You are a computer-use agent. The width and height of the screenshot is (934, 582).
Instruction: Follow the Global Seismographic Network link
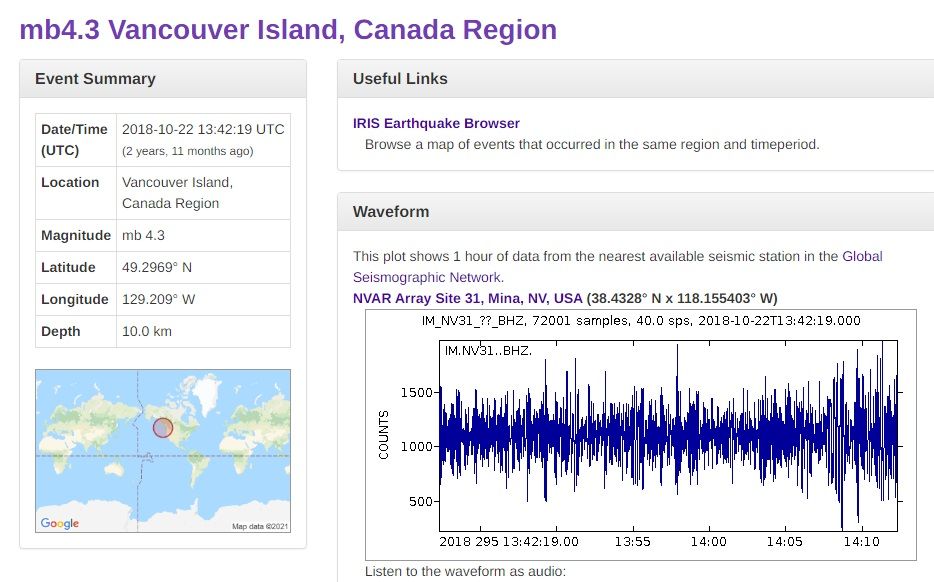tap(618, 267)
